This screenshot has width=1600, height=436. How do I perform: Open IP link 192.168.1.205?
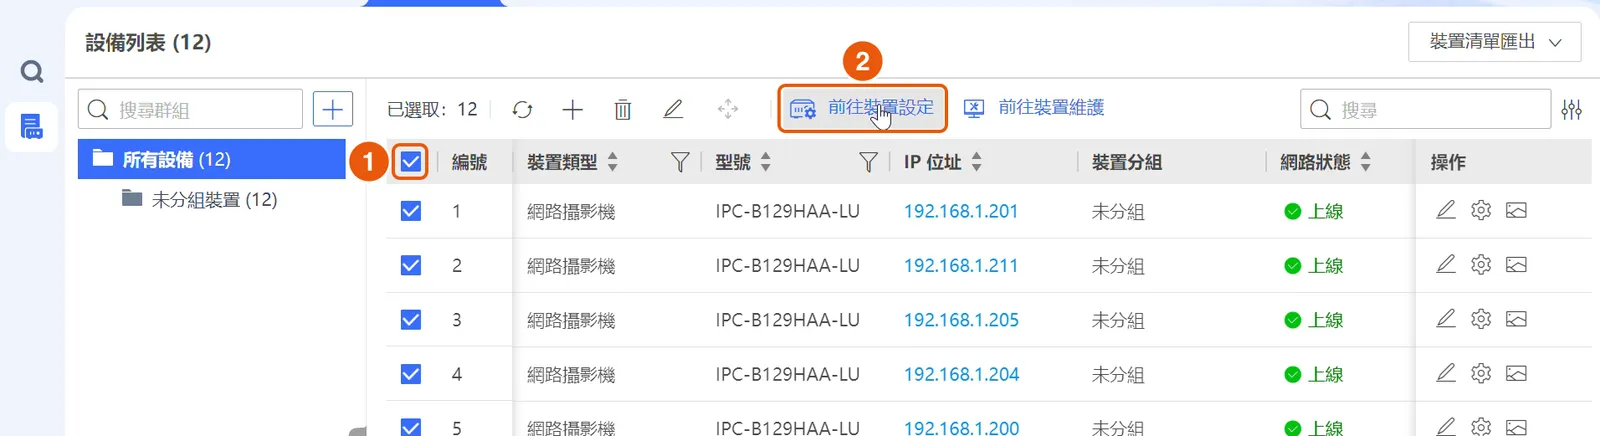(x=961, y=320)
